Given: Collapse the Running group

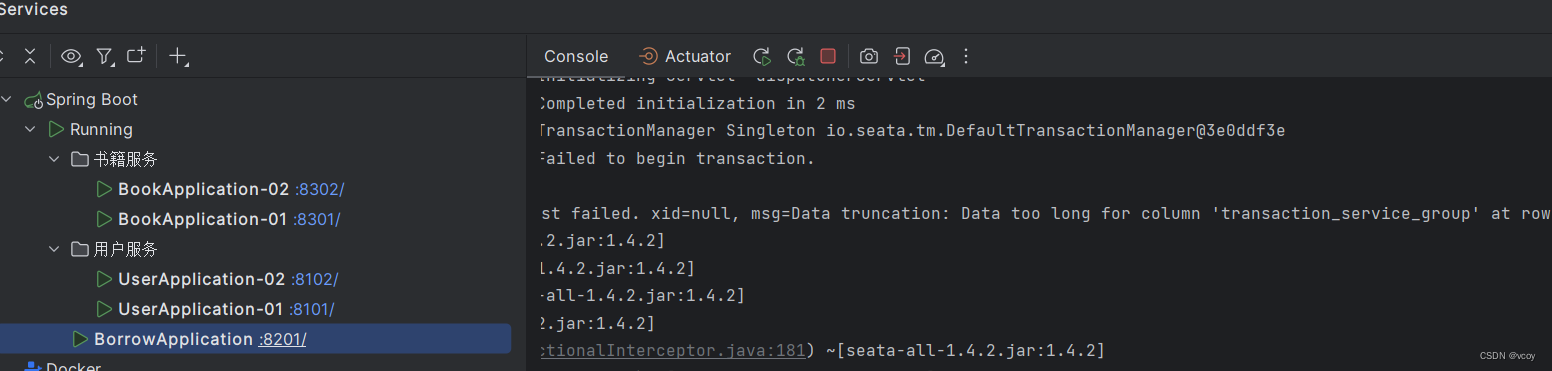Looking at the screenshot, I should point(31,129).
